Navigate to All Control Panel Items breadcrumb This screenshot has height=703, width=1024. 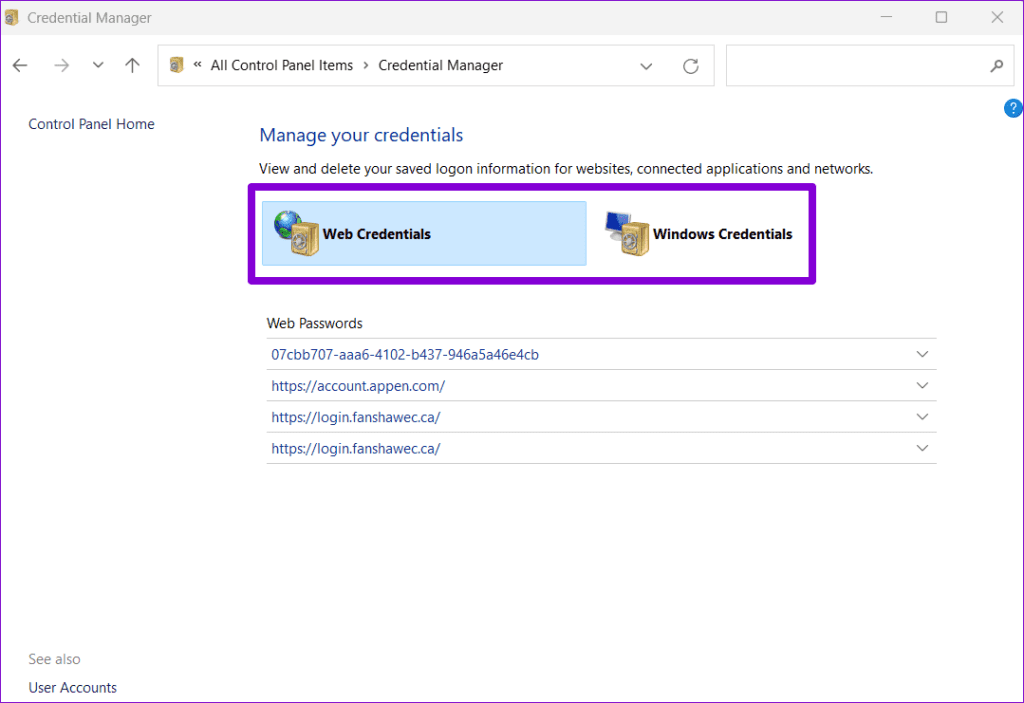click(x=281, y=64)
